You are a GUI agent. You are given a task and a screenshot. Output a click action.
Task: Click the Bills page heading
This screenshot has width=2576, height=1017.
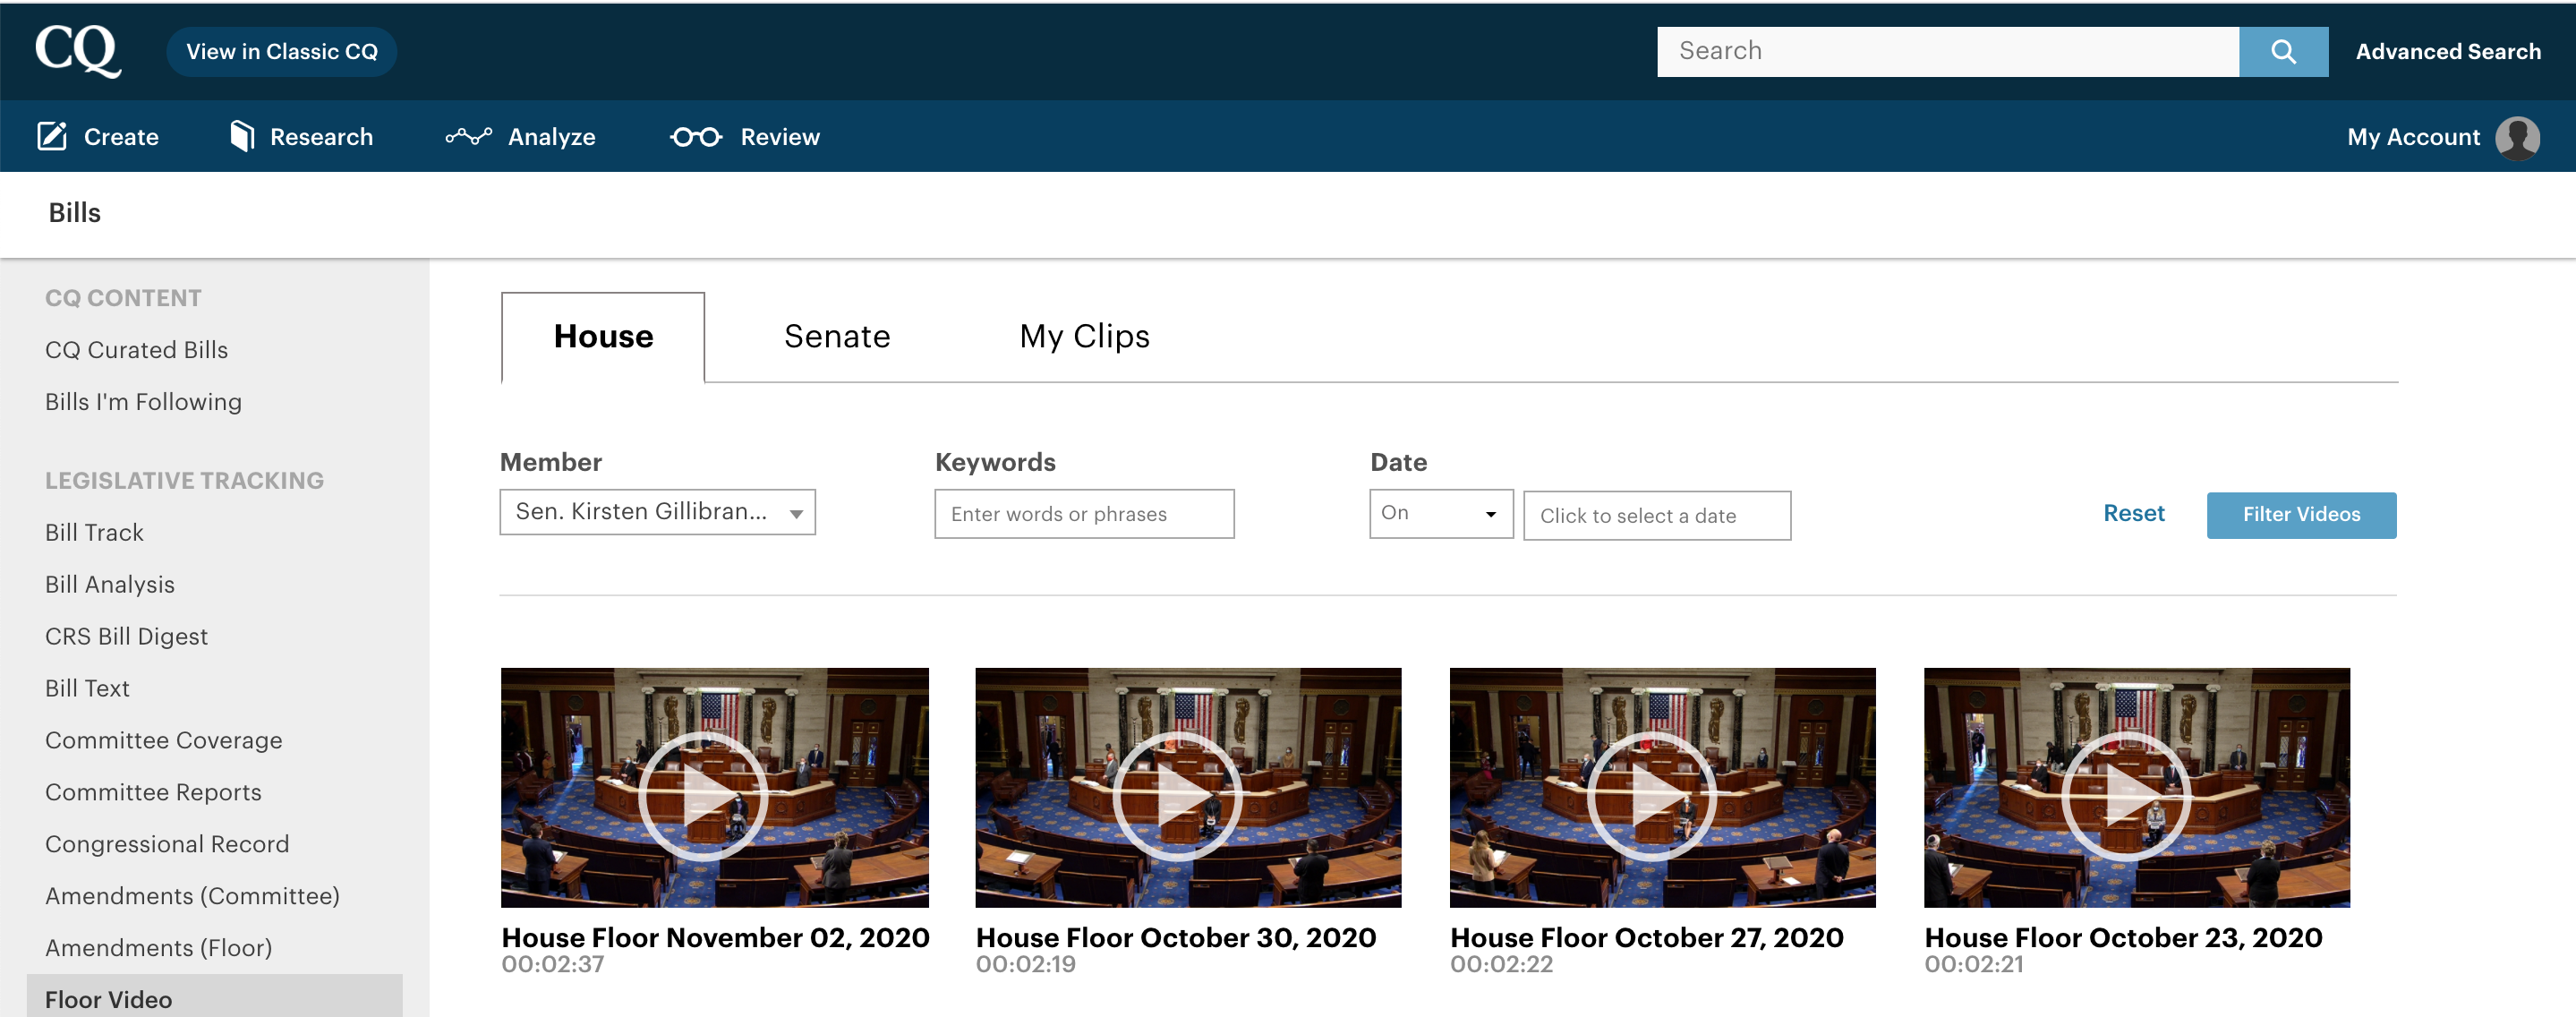[x=75, y=213]
